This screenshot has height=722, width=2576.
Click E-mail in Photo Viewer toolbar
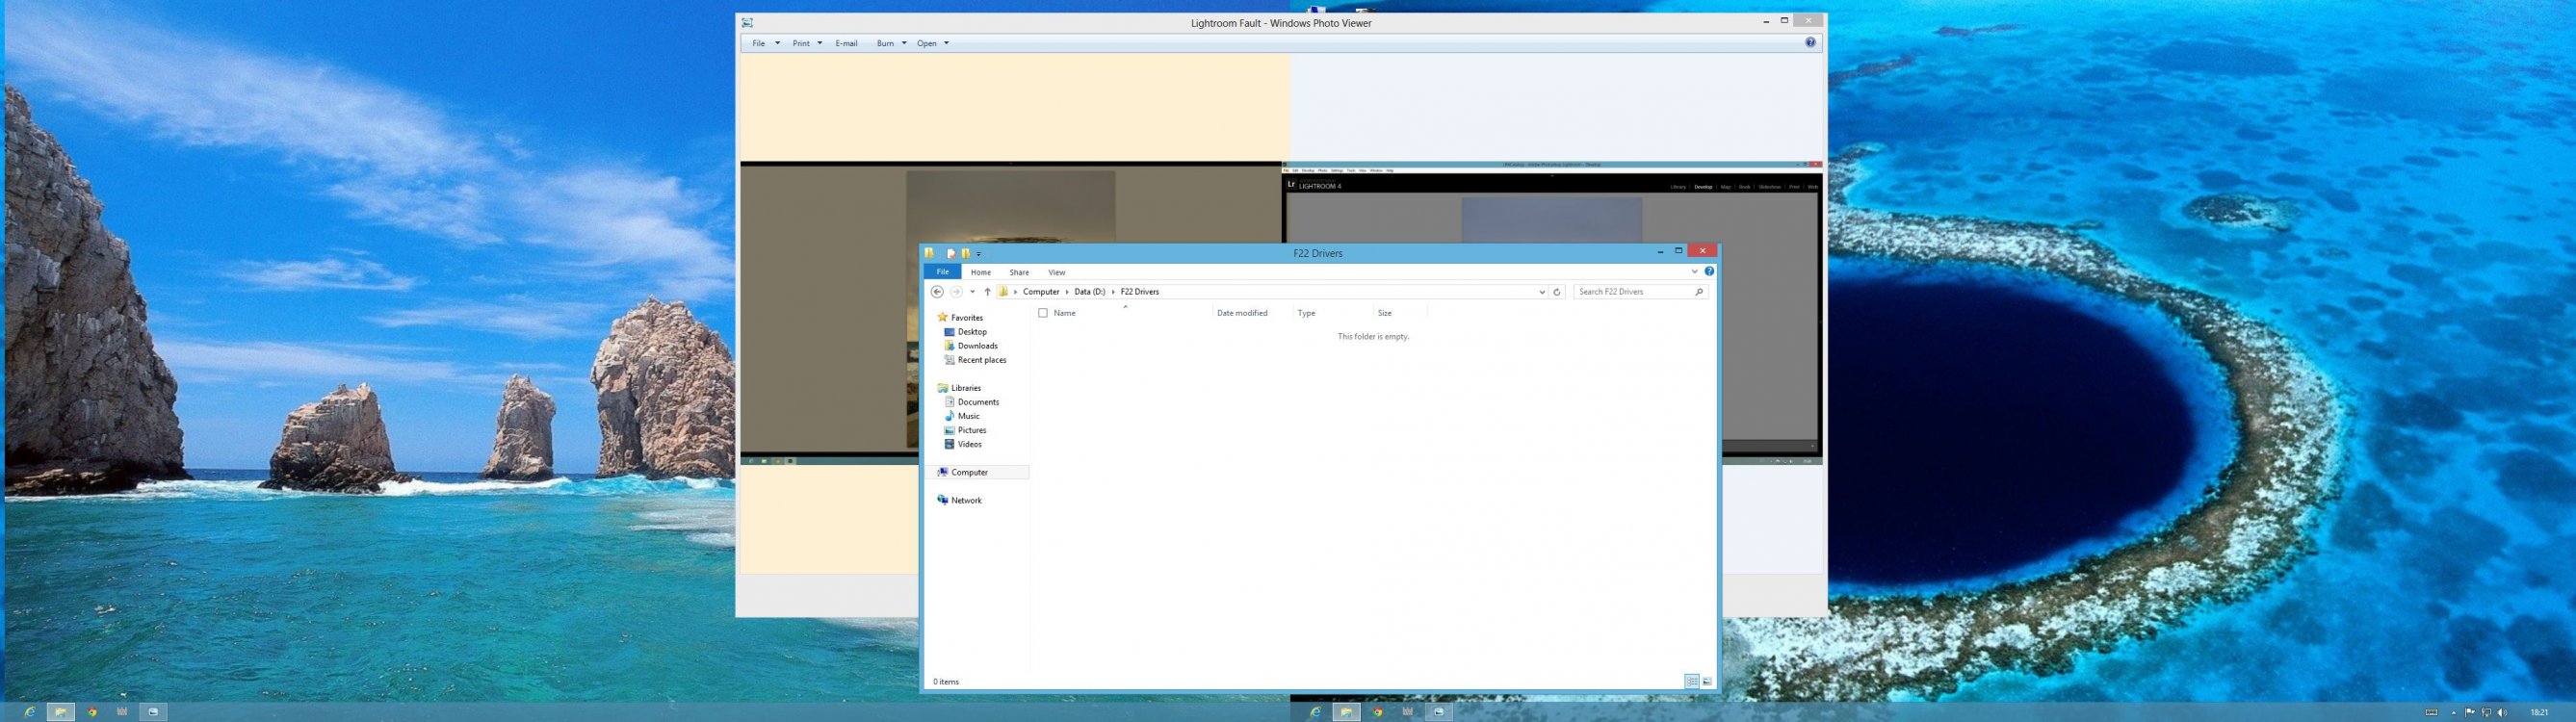pyautogui.click(x=846, y=43)
